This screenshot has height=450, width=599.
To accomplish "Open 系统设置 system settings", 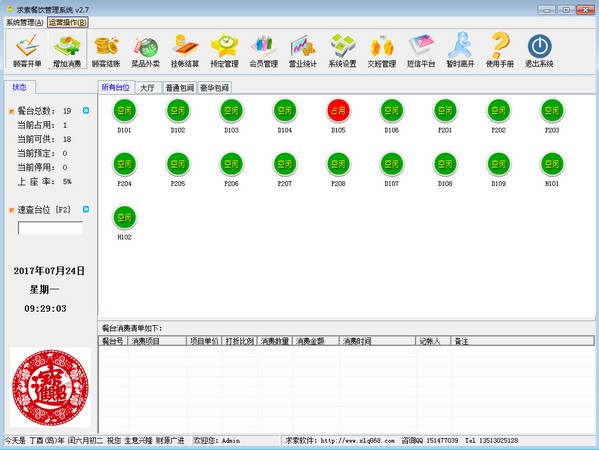I will click(342, 50).
